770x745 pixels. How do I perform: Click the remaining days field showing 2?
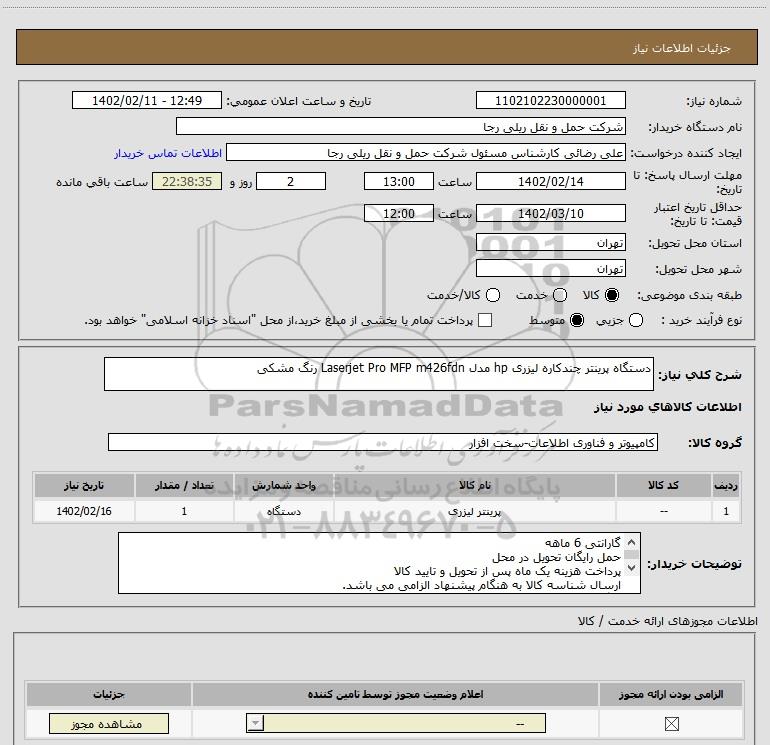291,181
